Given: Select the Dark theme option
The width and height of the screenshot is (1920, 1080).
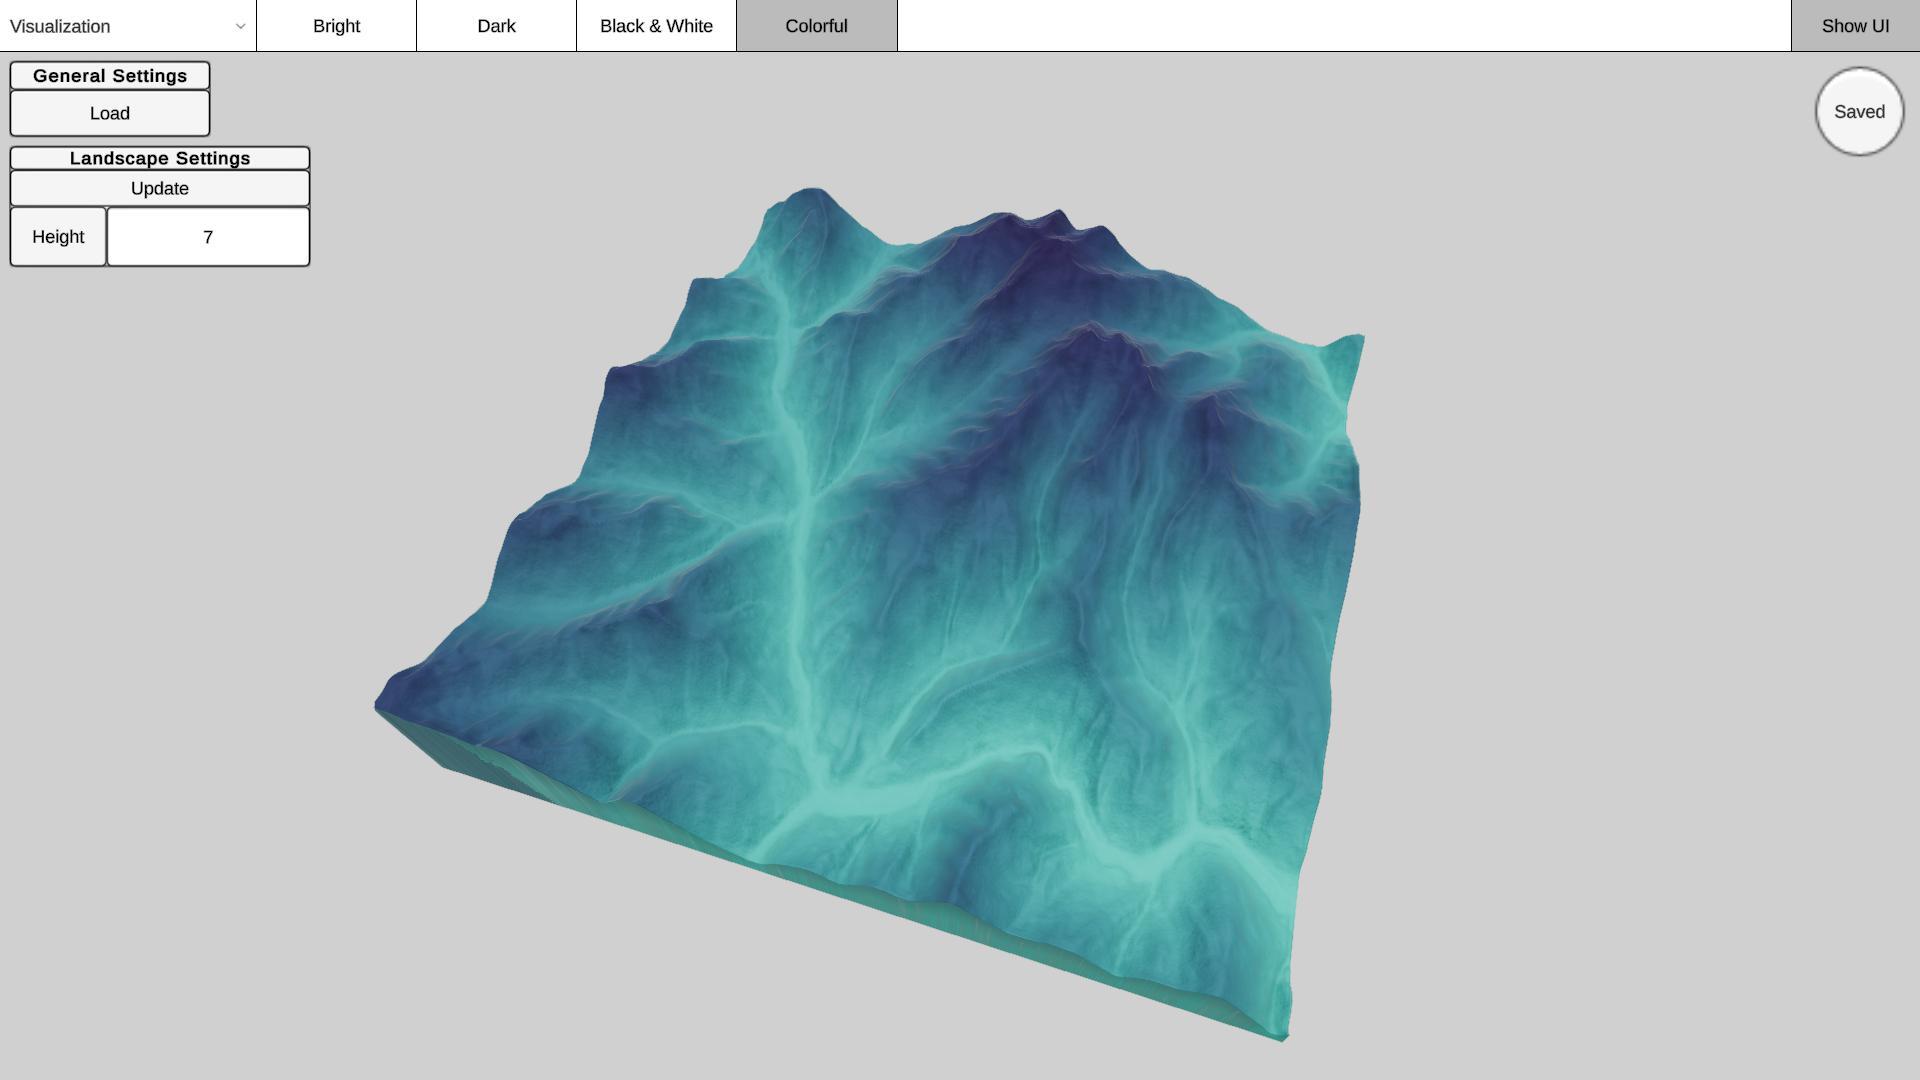Looking at the screenshot, I should click(x=496, y=26).
